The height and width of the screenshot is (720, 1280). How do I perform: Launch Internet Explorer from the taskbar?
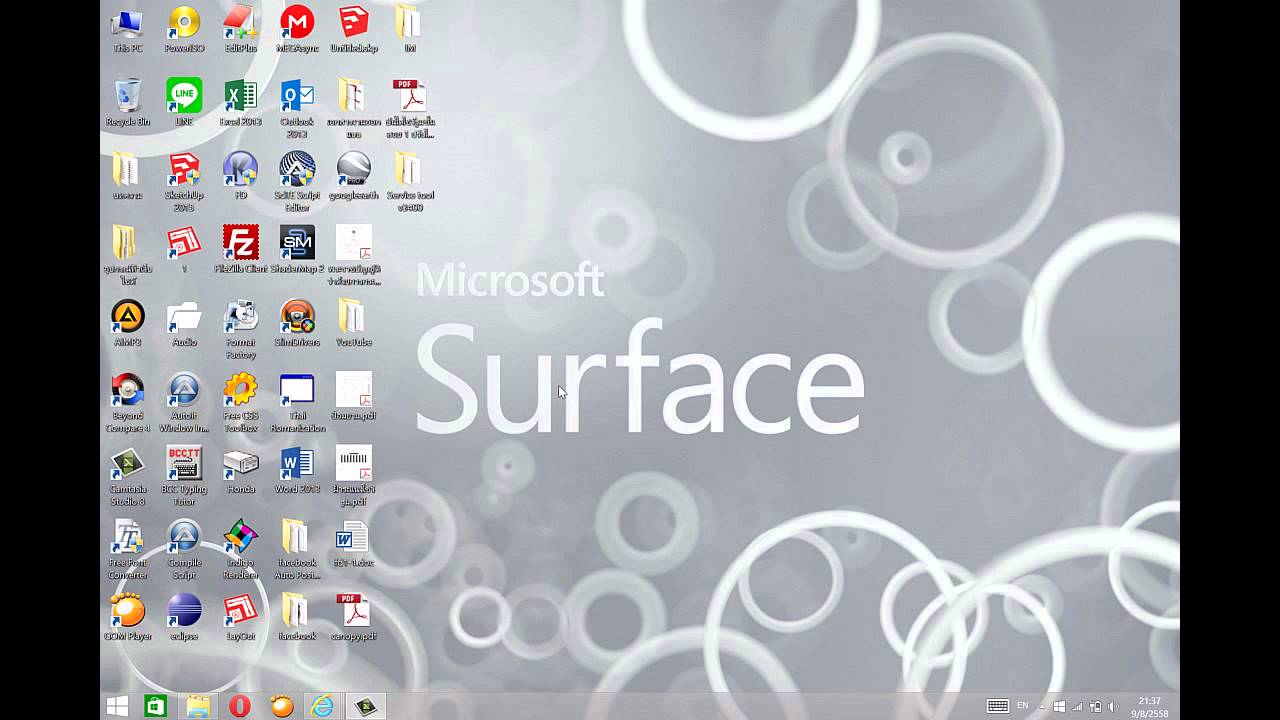322,706
